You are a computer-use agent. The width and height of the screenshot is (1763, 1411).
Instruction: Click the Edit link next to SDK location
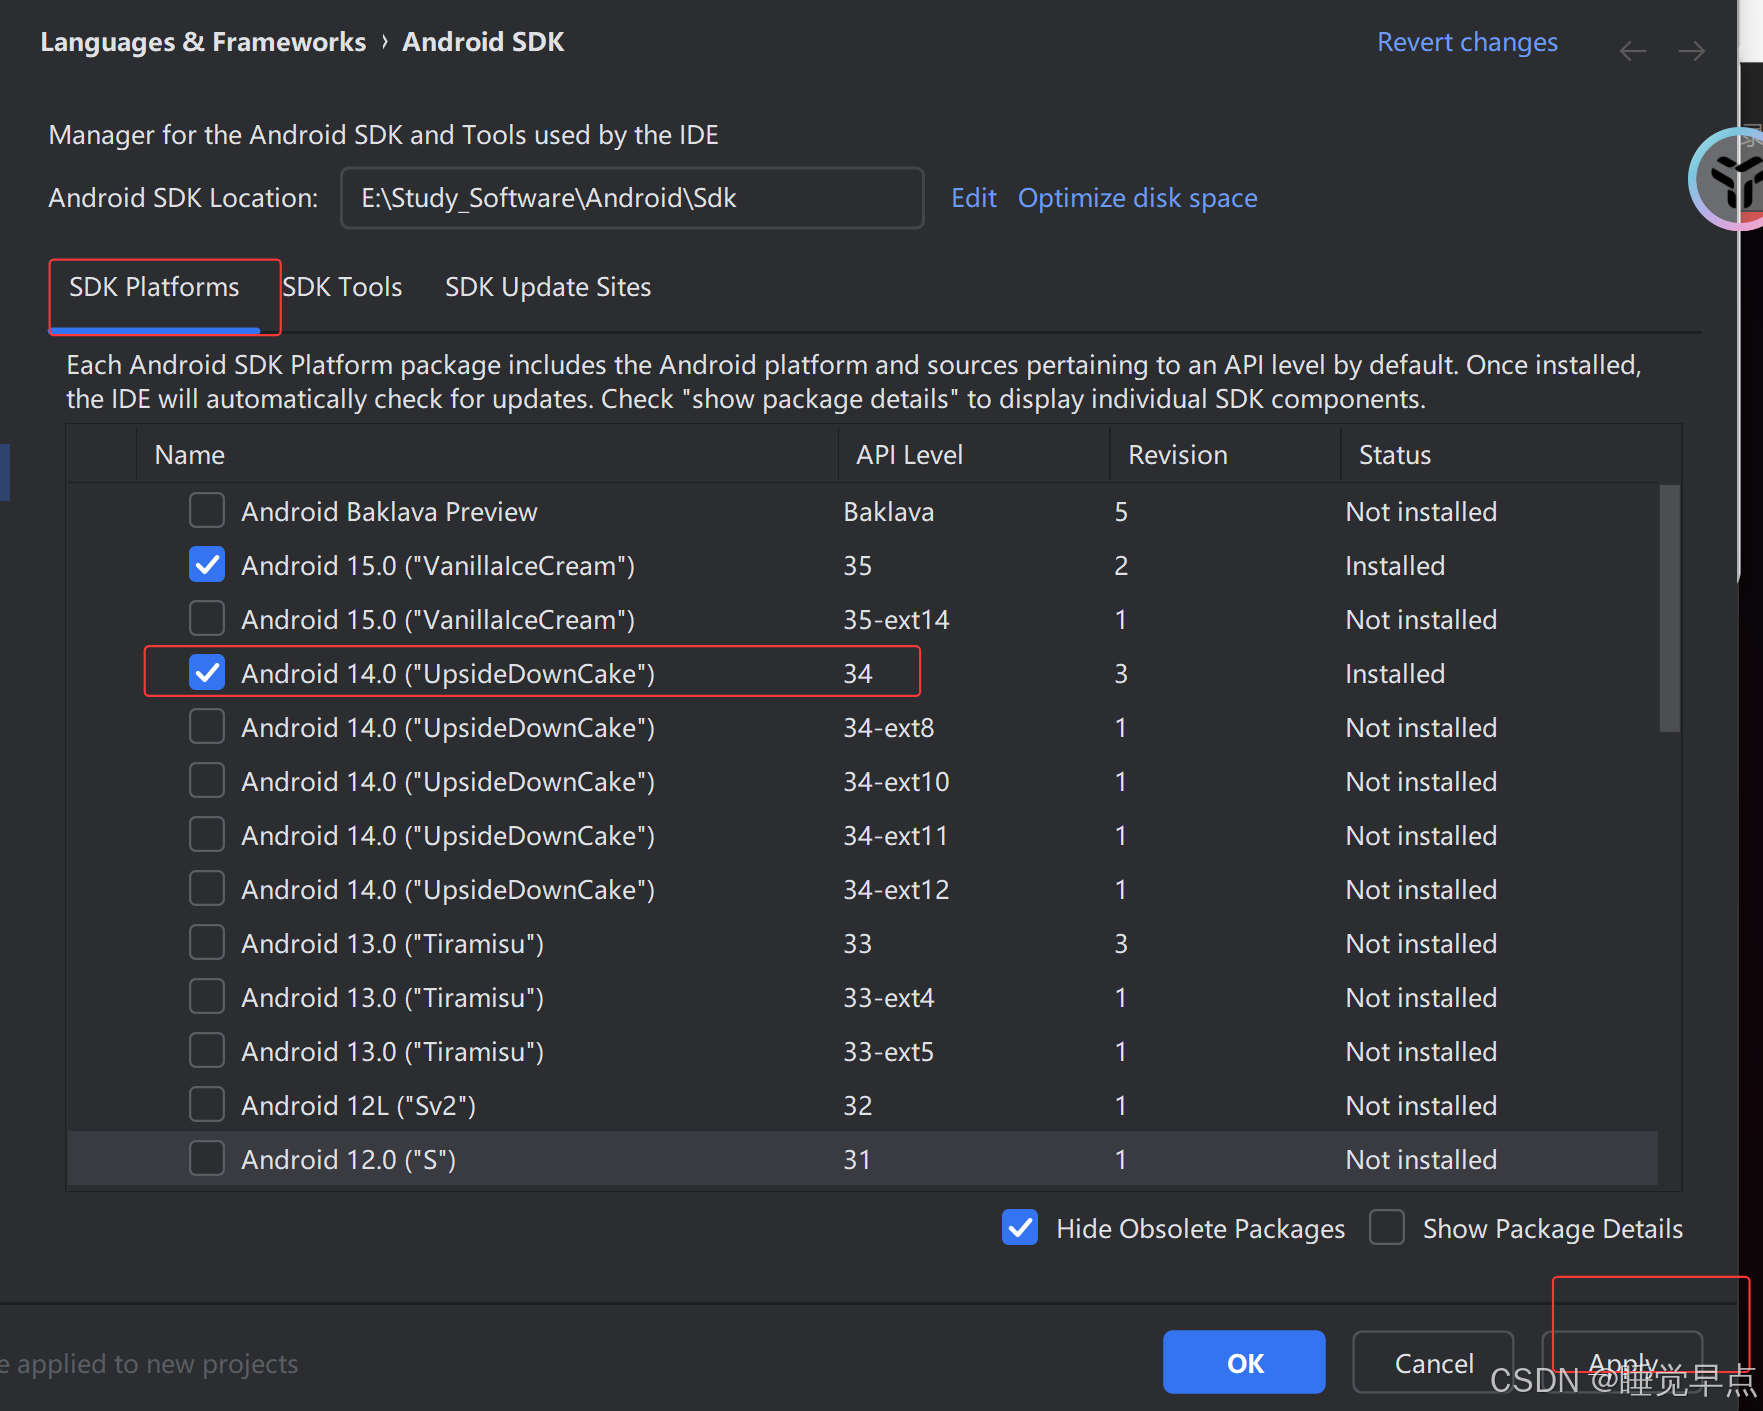click(x=973, y=197)
